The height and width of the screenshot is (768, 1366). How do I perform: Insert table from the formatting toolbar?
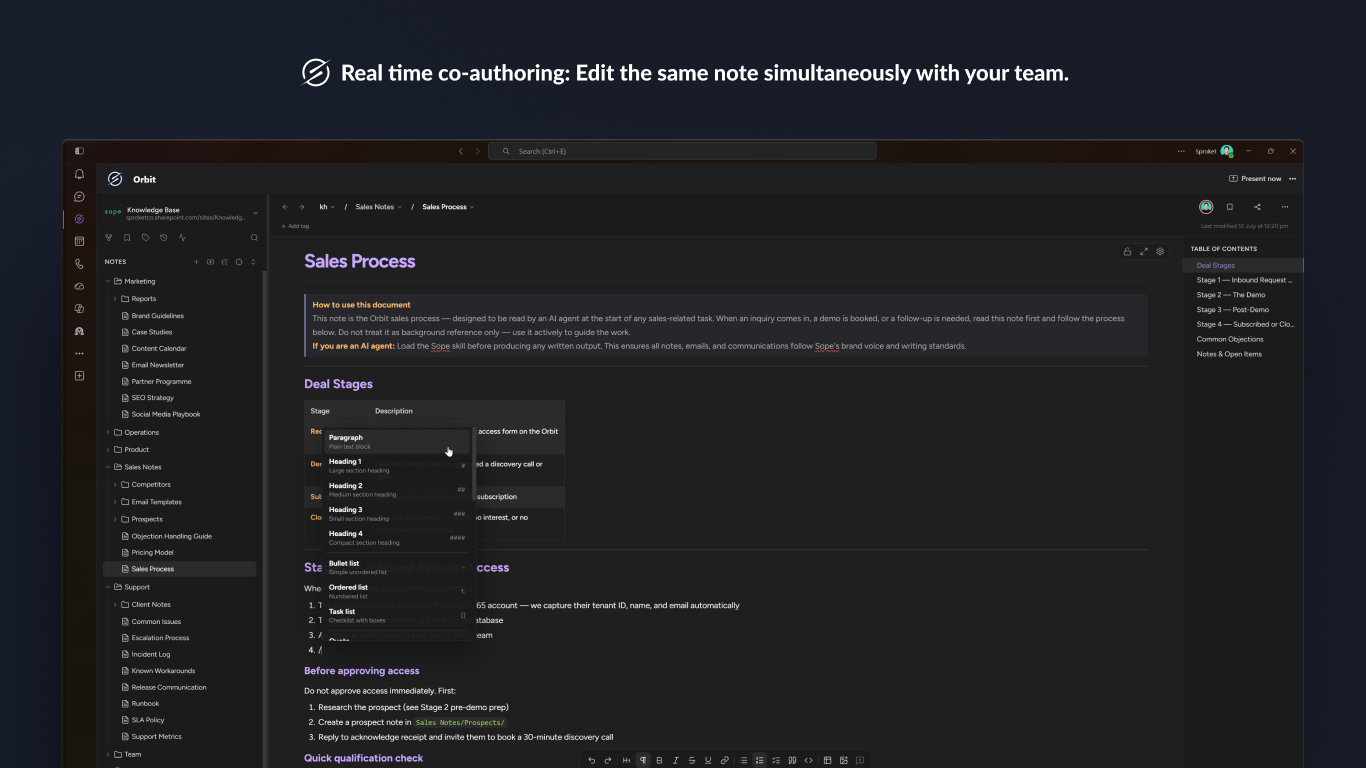pyautogui.click(x=827, y=760)
